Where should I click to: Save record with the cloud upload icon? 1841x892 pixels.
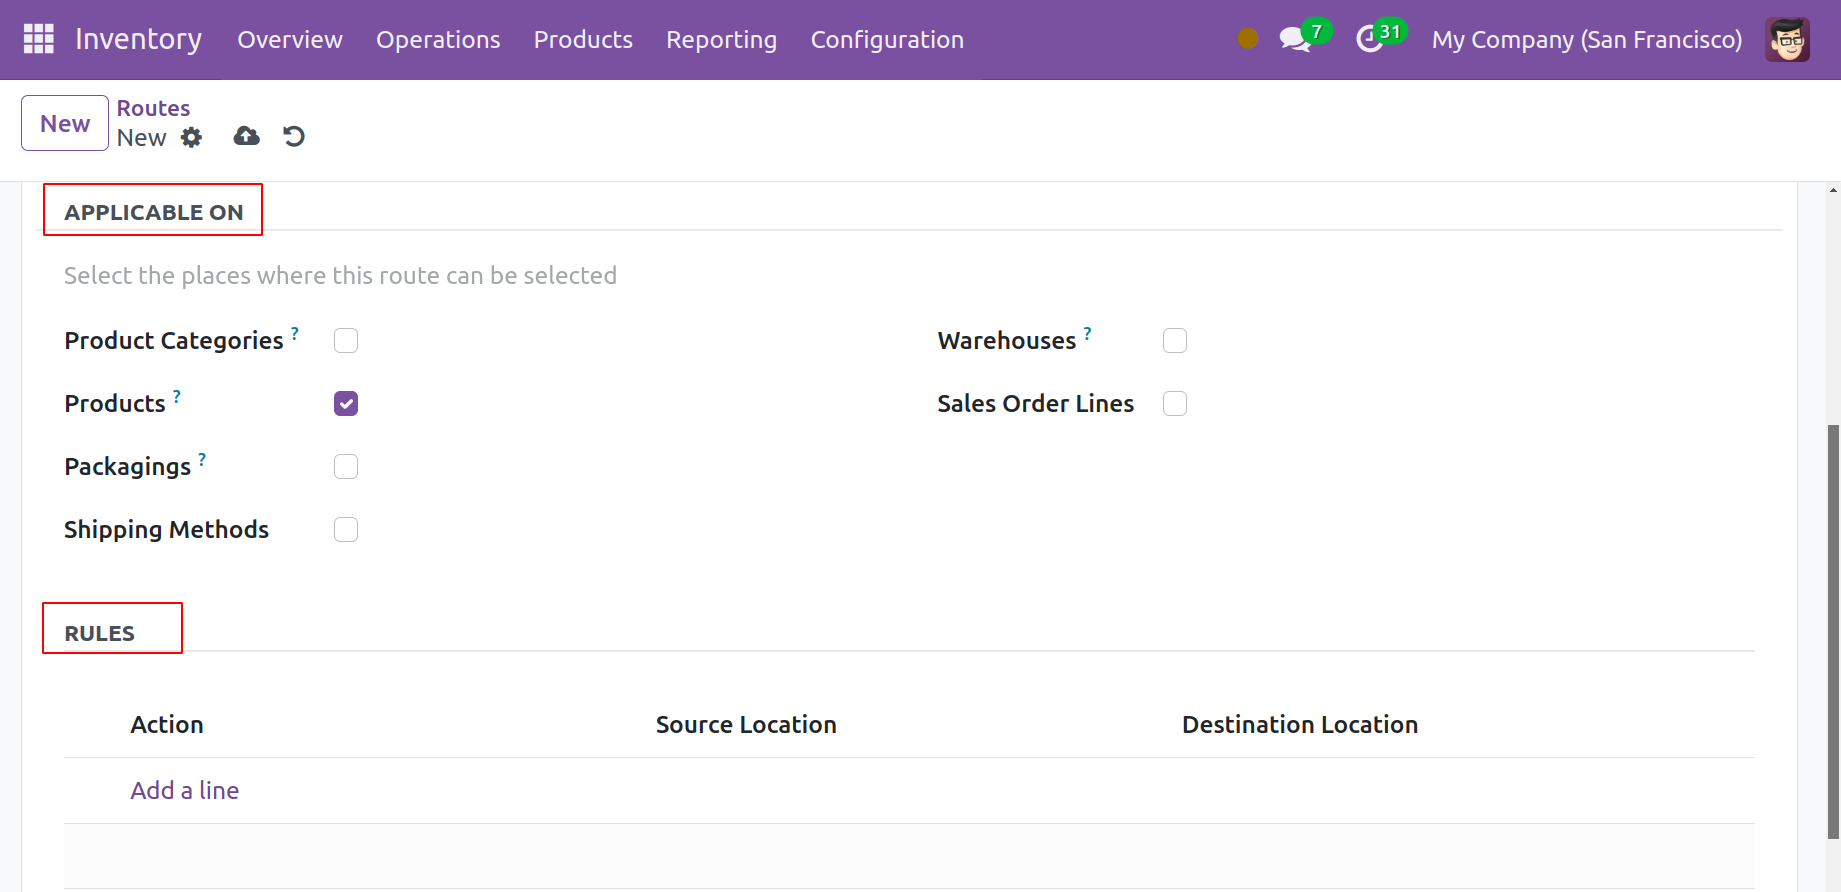pos(246,136)
